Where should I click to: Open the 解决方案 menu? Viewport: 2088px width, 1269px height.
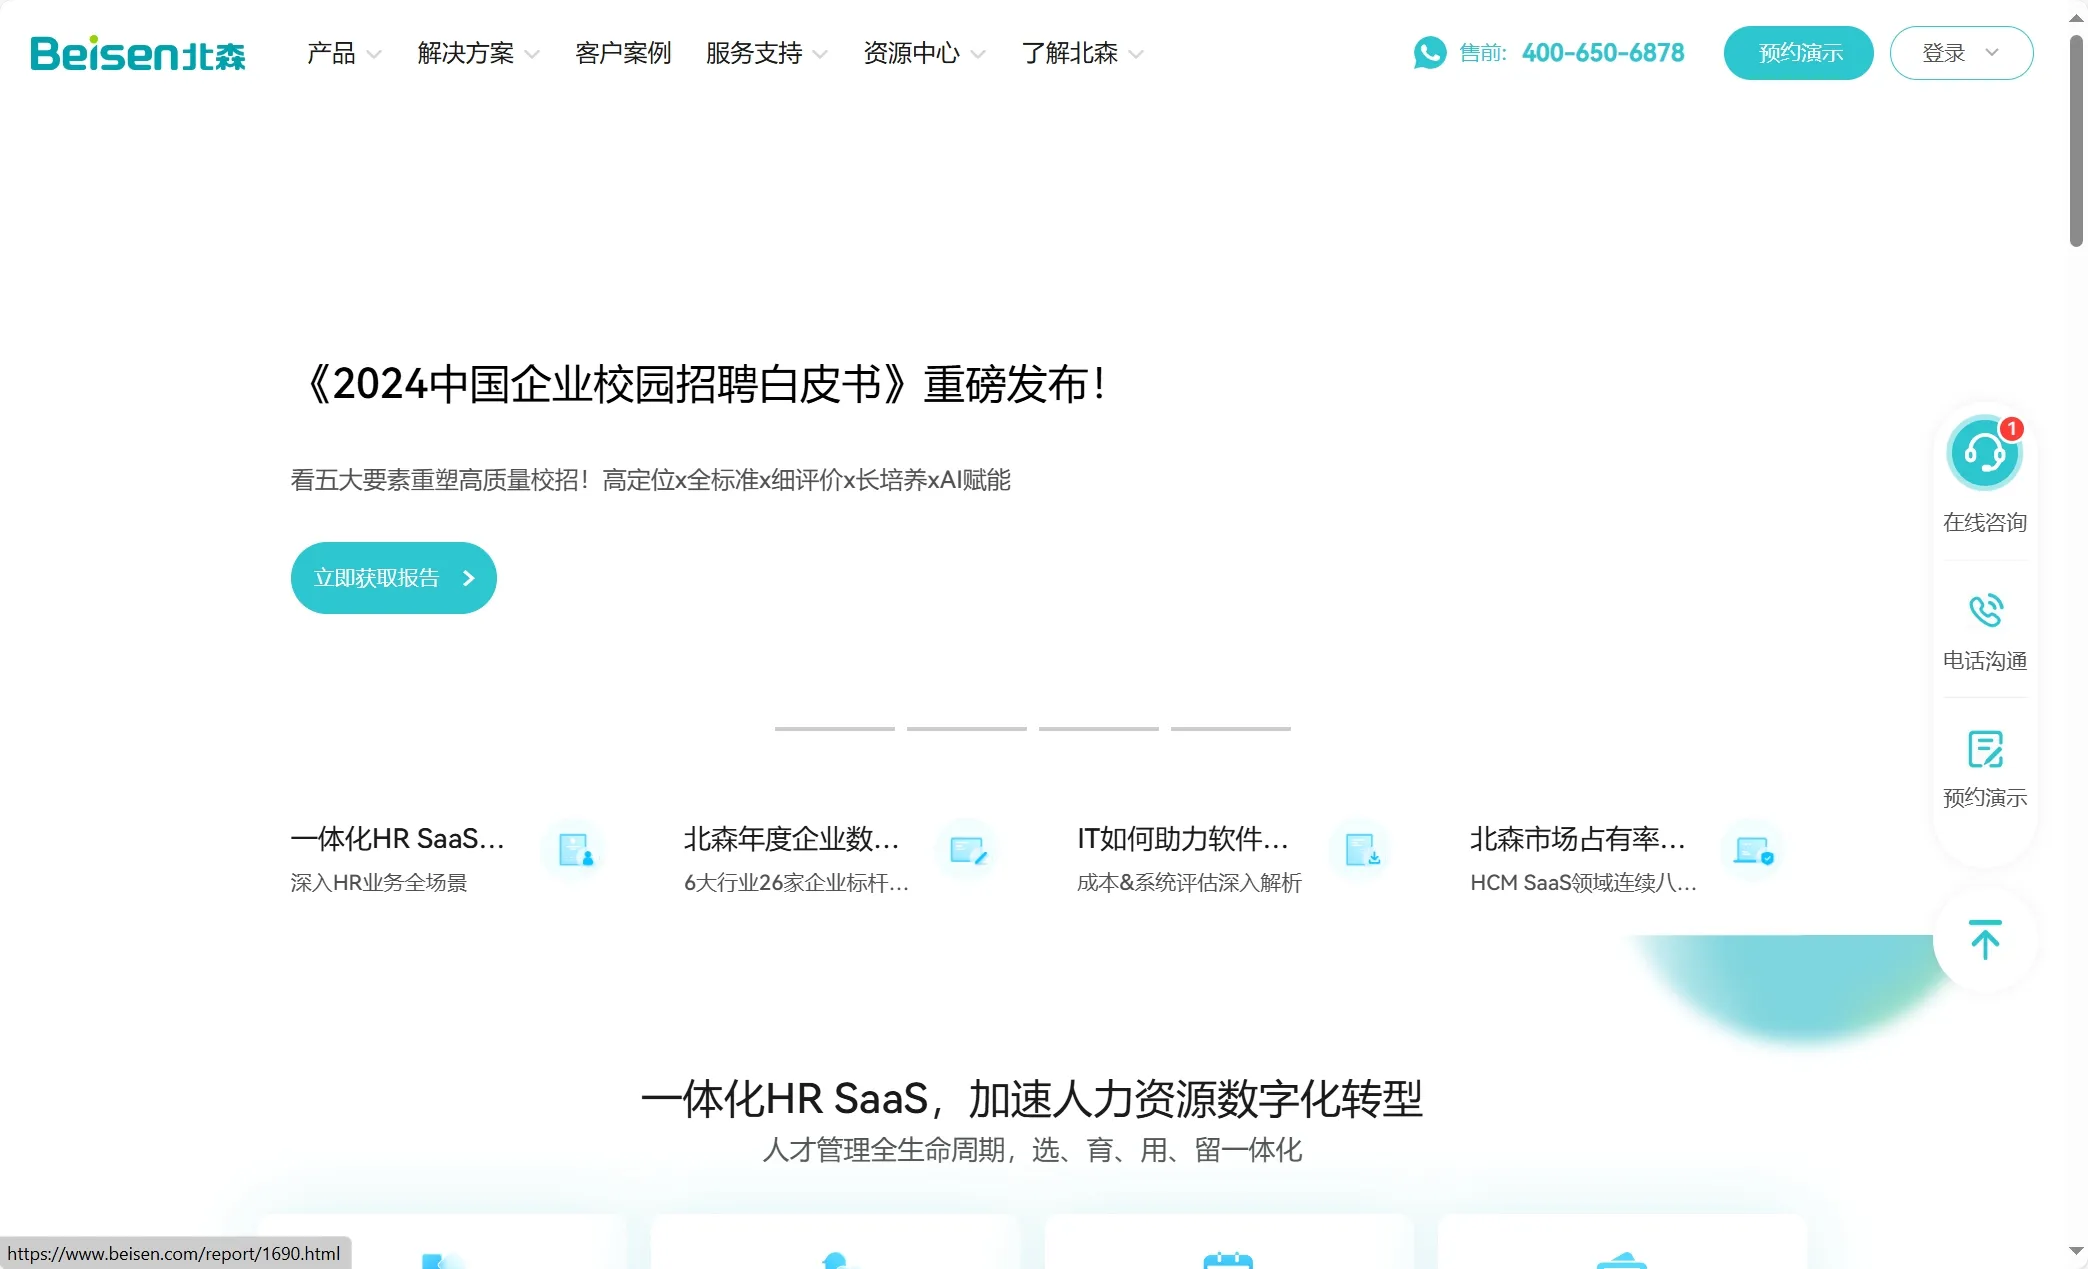(x=466, y=53)
